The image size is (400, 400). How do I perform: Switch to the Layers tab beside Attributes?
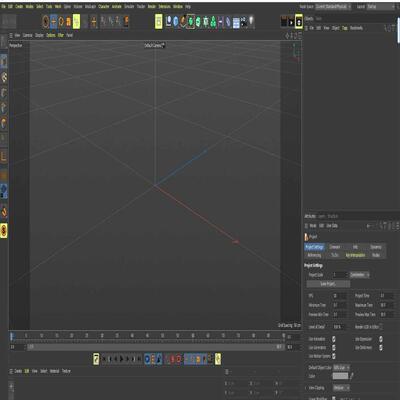[x=321, y=216]
